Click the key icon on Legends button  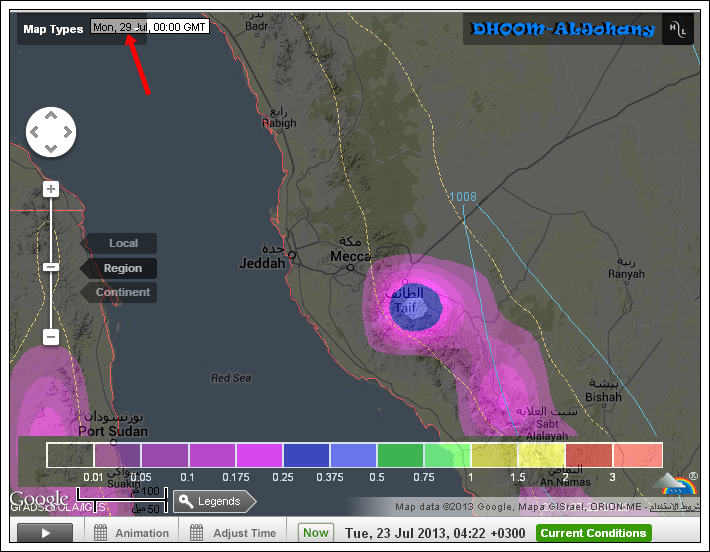185,501
